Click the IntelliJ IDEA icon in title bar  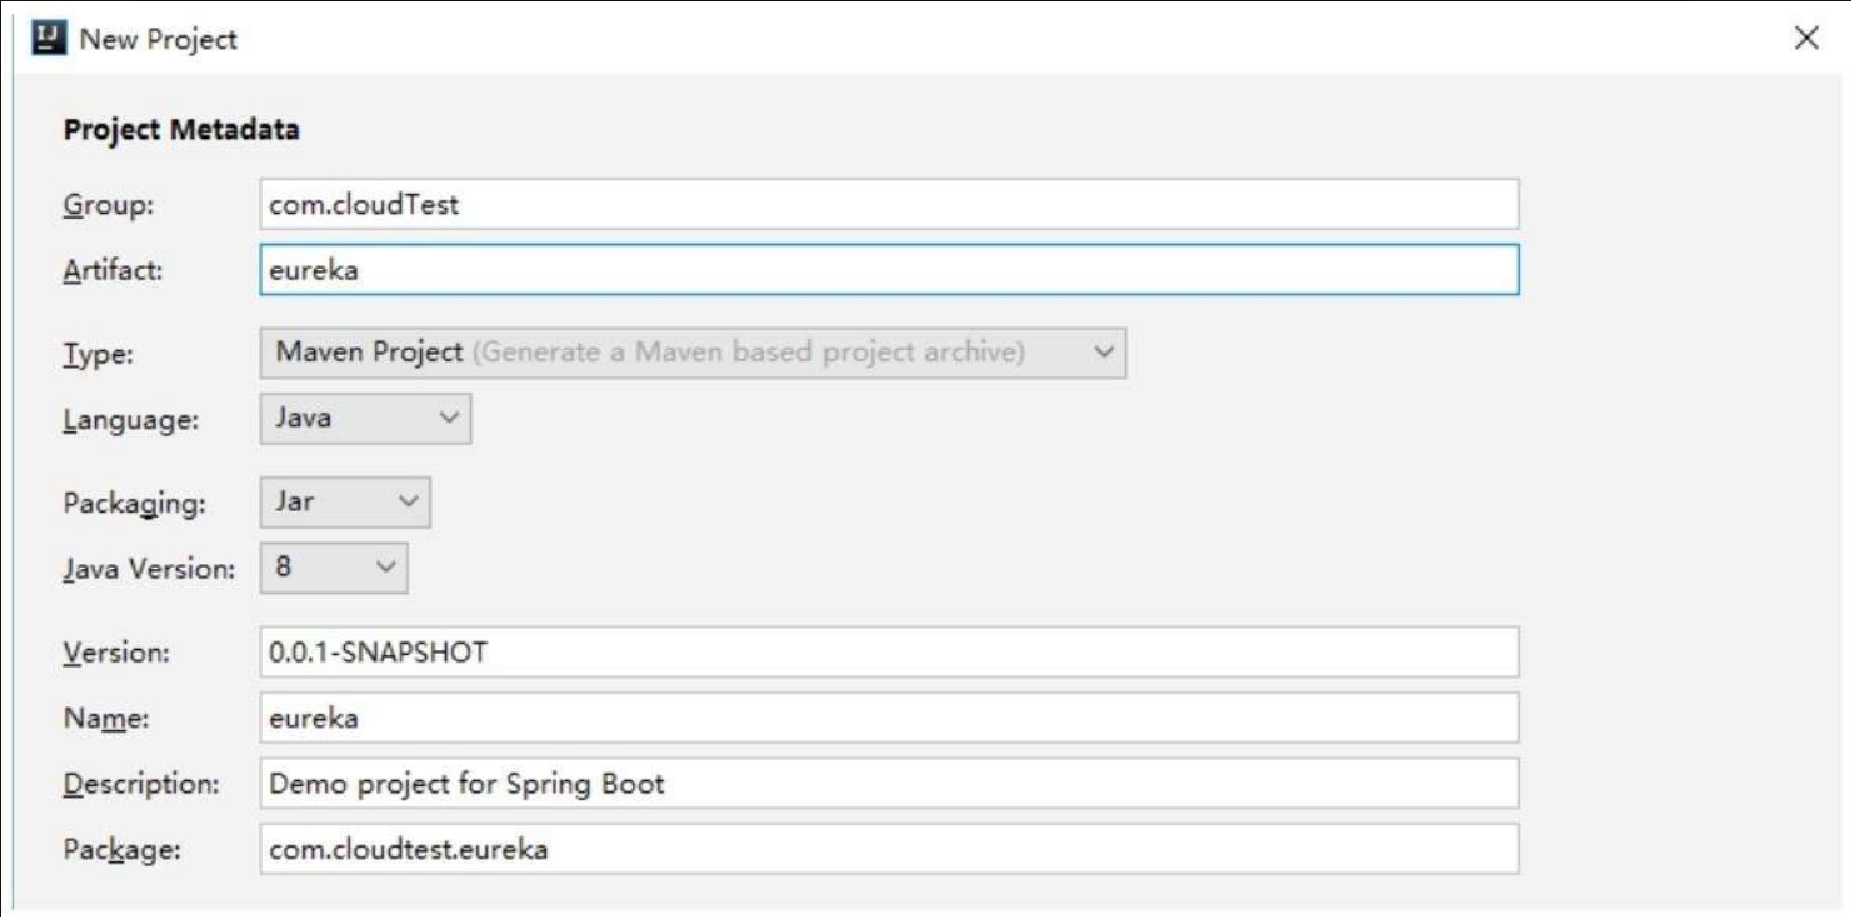tap(49, 38)
